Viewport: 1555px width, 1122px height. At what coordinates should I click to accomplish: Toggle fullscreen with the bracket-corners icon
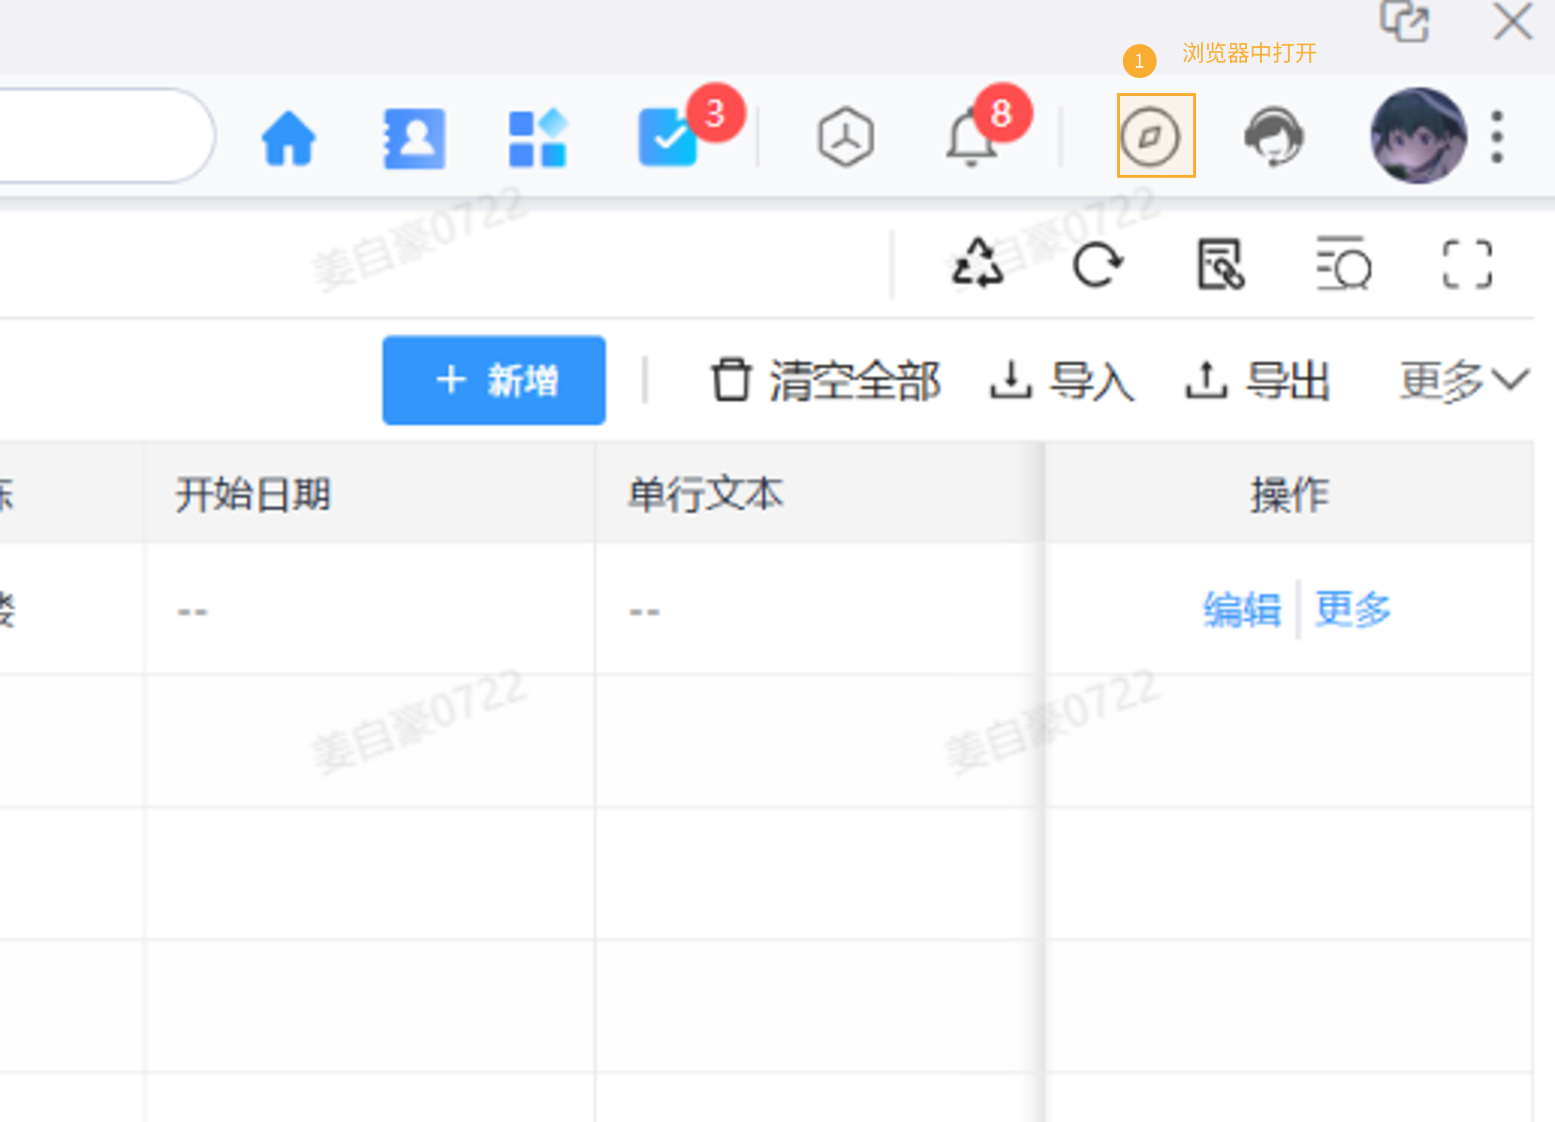1467,265
